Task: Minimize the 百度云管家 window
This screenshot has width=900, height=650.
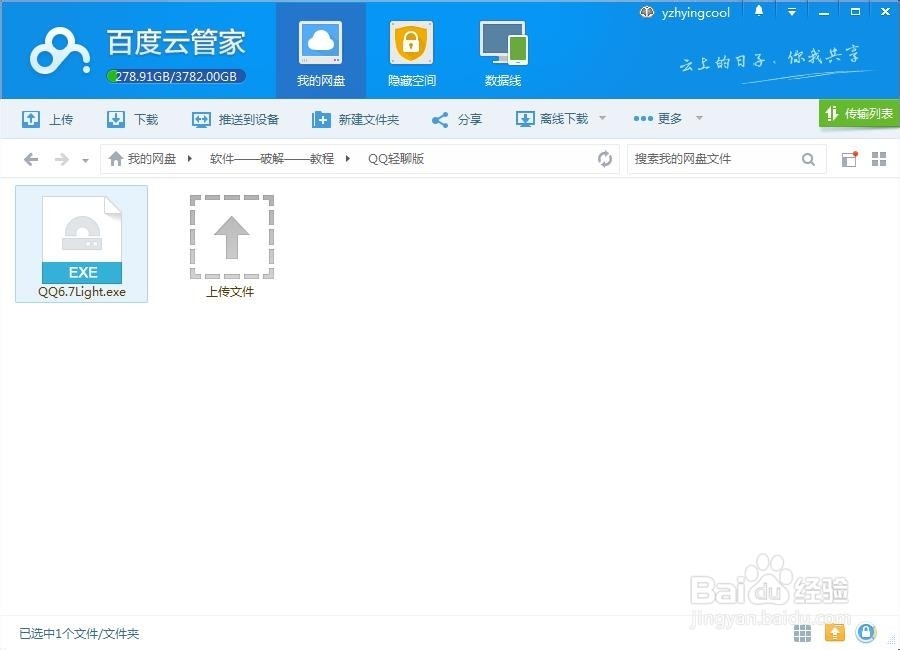Action: (x=824, y=12)
